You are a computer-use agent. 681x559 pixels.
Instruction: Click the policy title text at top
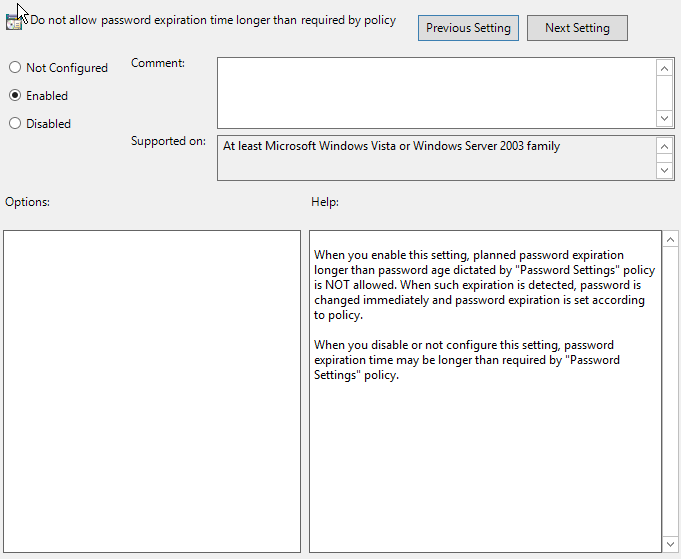point(213,20)
